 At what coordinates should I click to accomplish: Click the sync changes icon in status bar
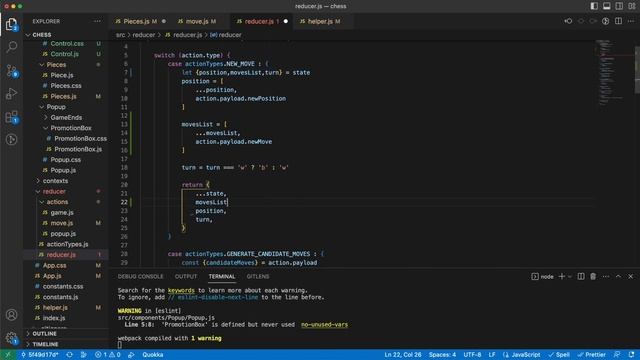tap(70, 355)
